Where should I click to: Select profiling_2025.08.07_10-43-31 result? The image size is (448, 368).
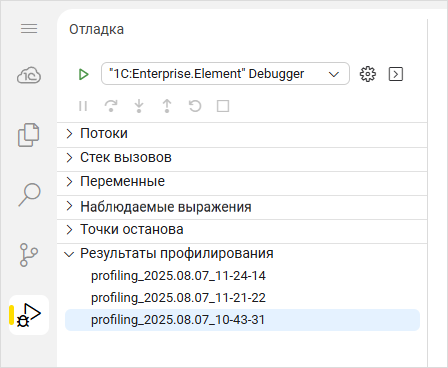point(242,320)
